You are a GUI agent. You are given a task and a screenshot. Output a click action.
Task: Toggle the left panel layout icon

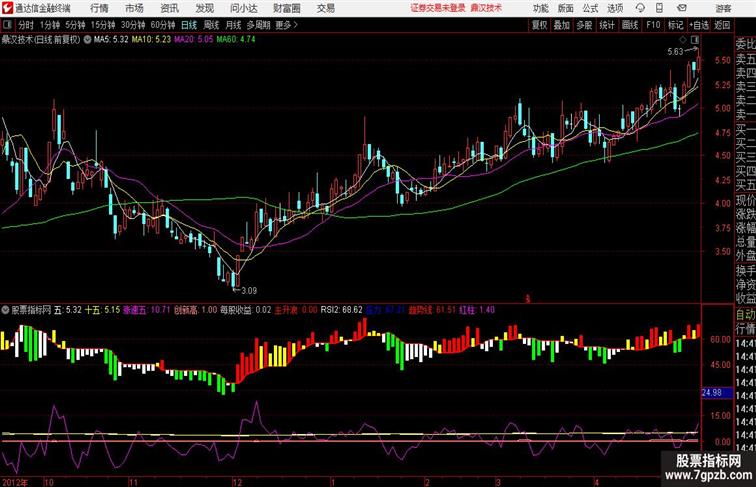tap(7, 25)
